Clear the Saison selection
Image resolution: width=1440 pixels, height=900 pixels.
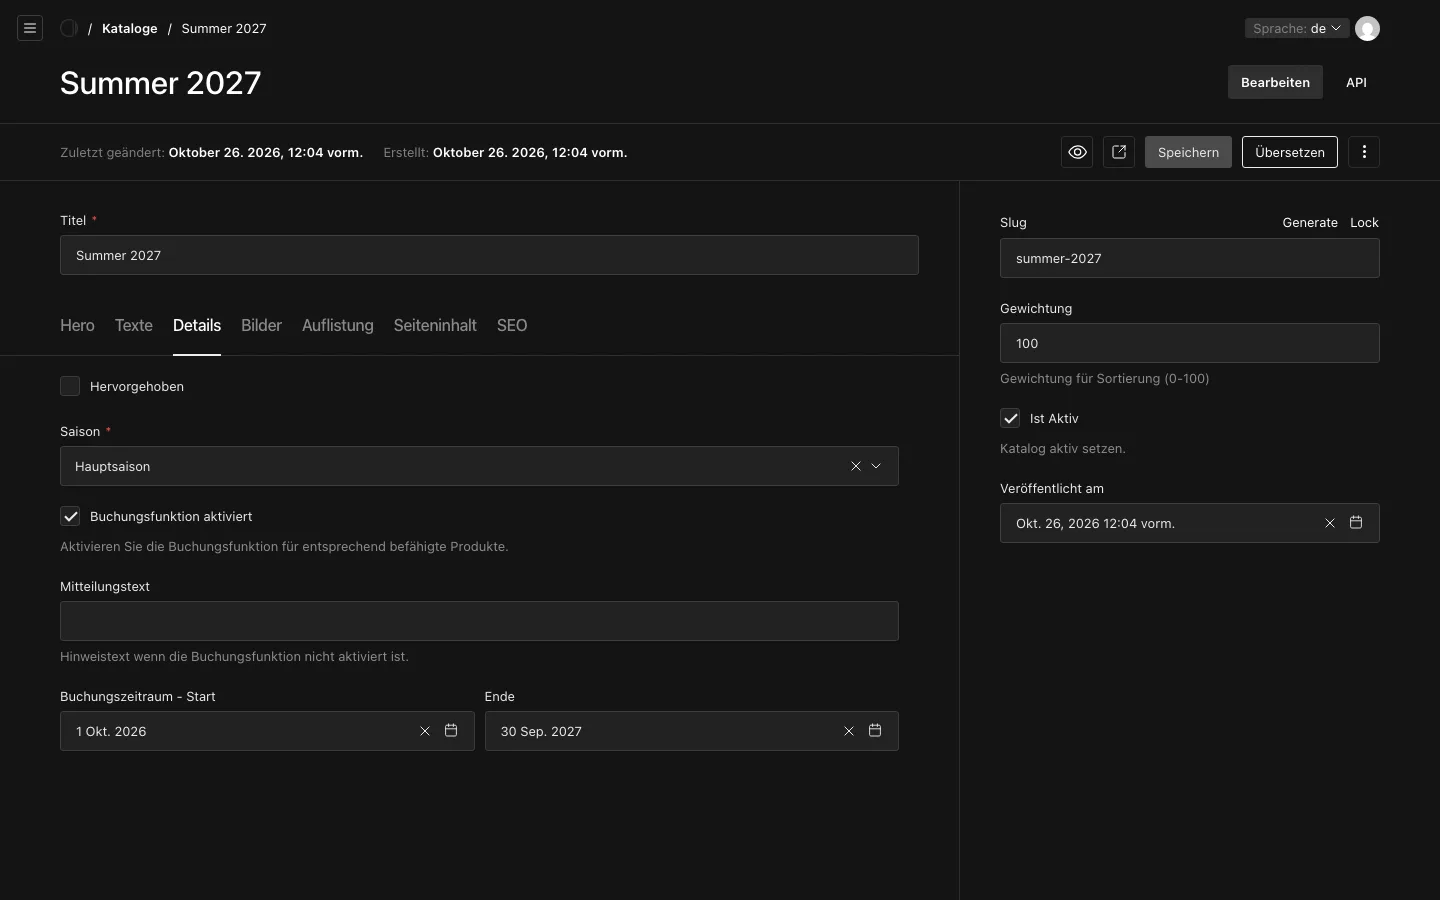pos(856,466)
